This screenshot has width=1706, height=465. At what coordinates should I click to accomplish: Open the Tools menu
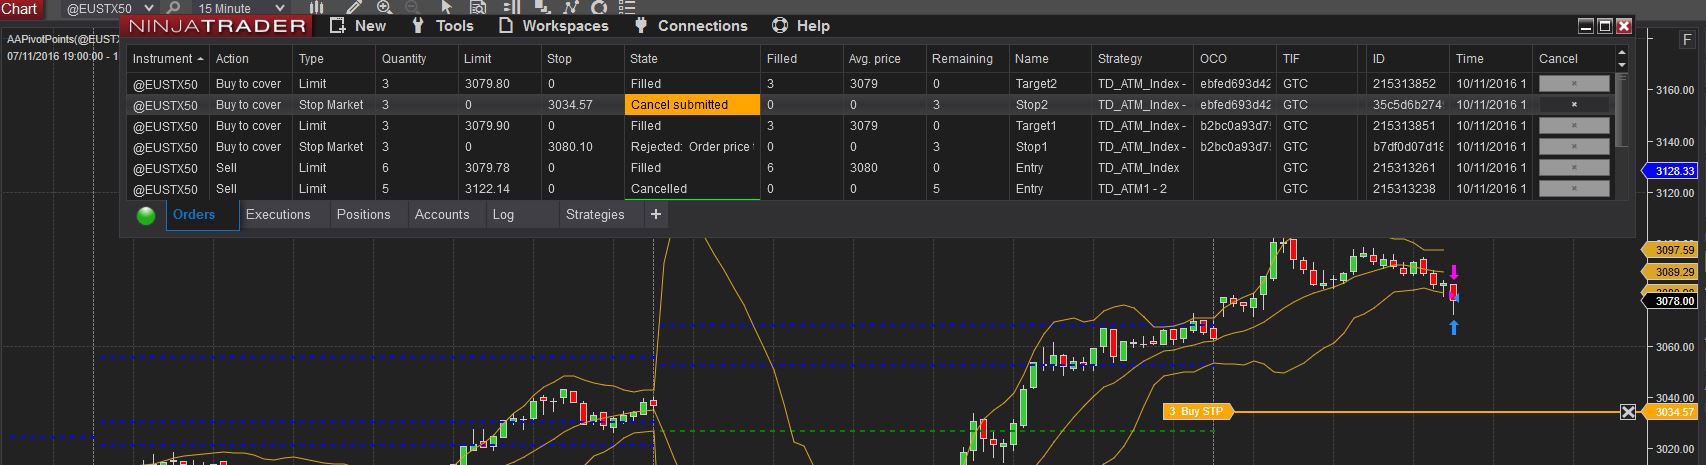[x=442, y=26]
